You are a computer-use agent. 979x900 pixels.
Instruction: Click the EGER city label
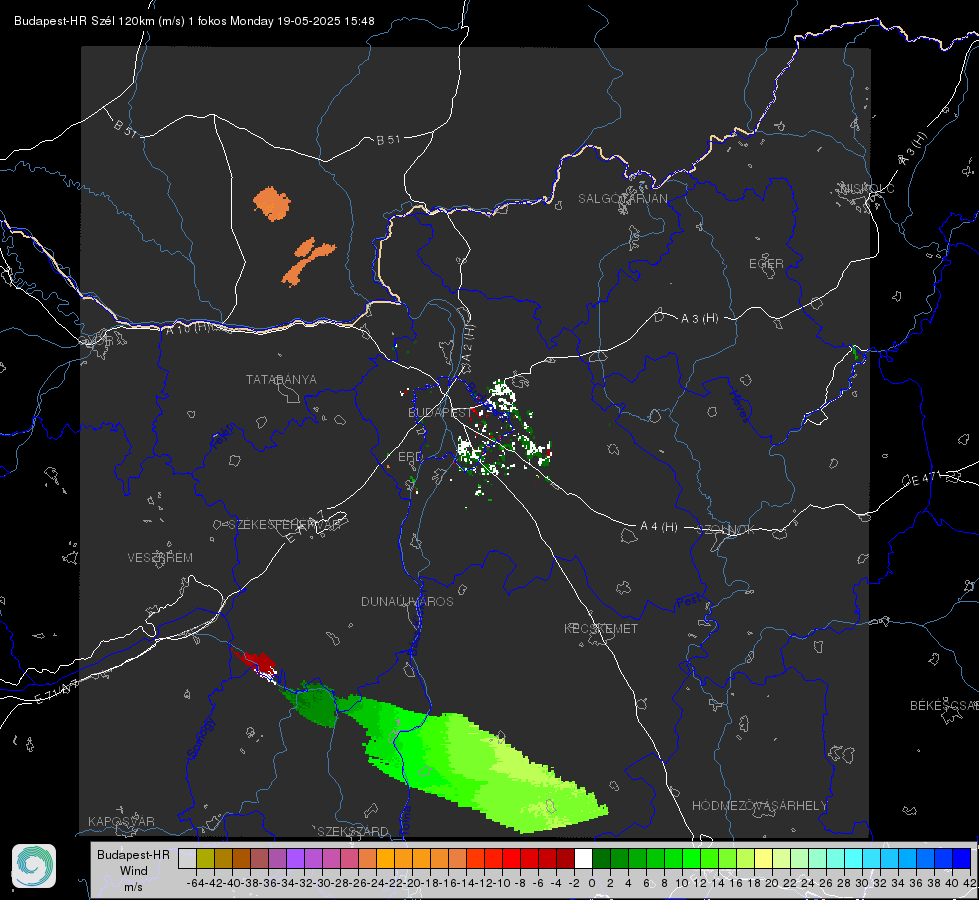(766, 264)
